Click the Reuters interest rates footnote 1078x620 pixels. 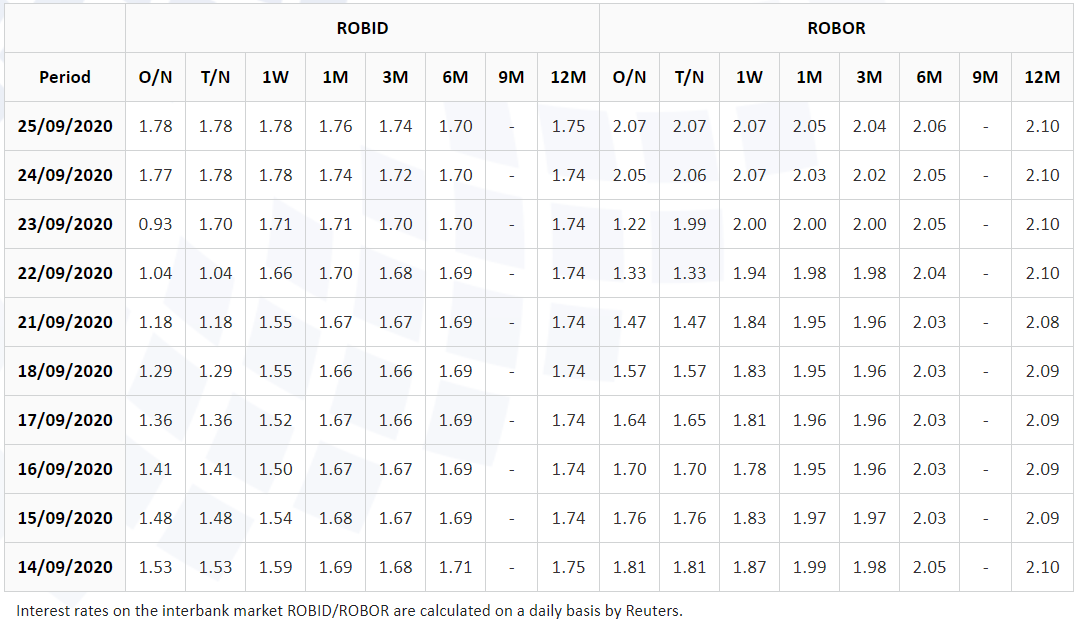click(349, 609)
